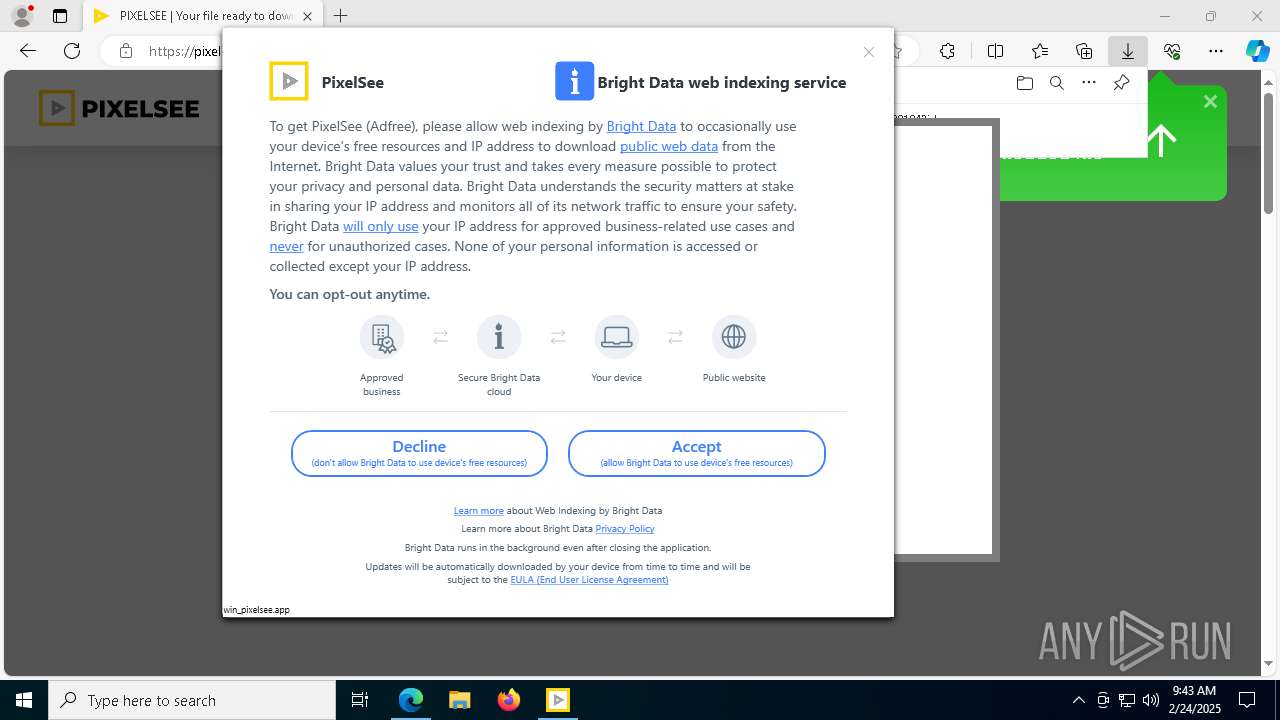Open Learn more about Web Indexing link
Image resolution: width=1280 pixels, height=720 pixels.
point(479,510)
